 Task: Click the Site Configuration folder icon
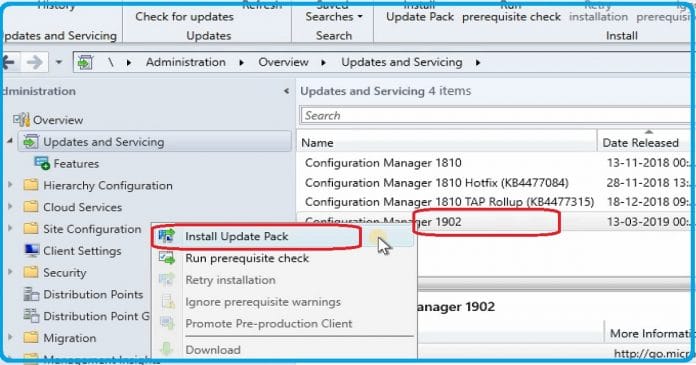tap(30, 229)
